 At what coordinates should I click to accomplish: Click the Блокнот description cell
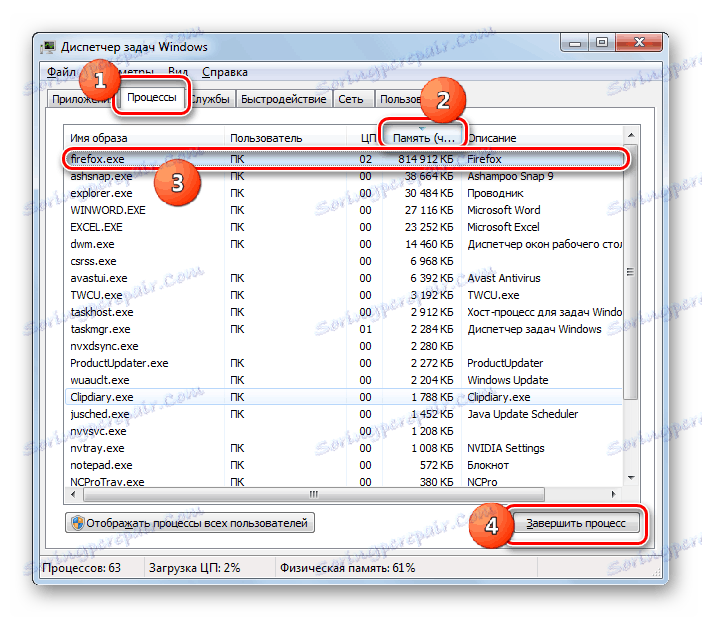coord(488,465)
